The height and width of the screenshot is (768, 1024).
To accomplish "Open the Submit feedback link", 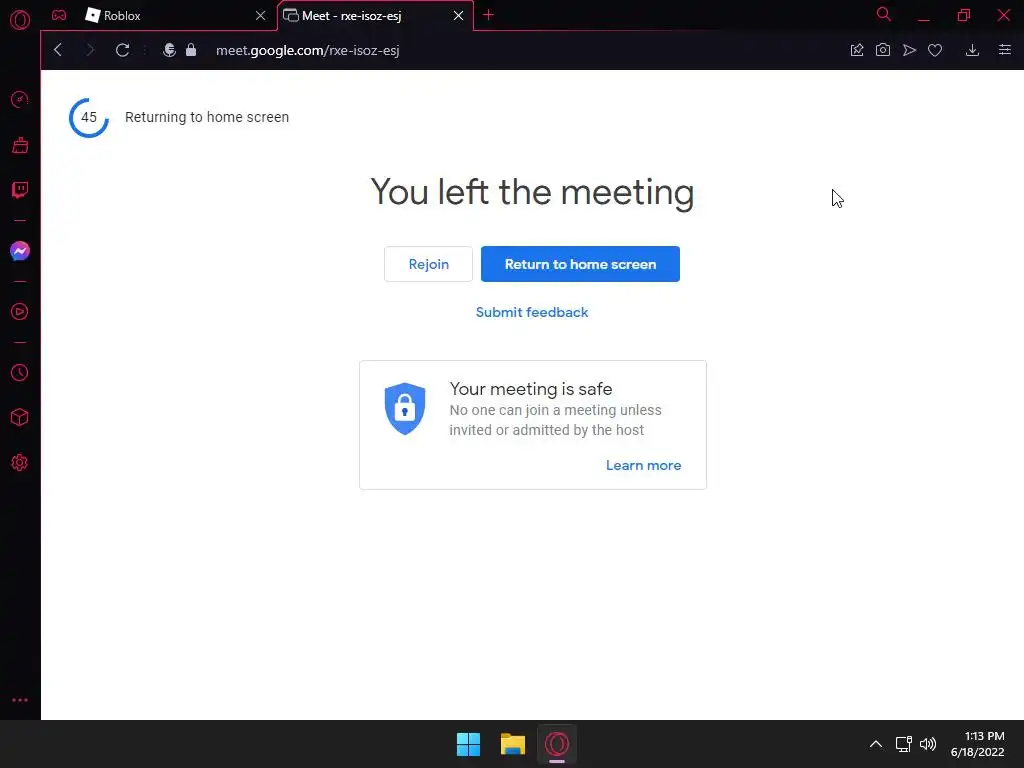I will 532,312.
